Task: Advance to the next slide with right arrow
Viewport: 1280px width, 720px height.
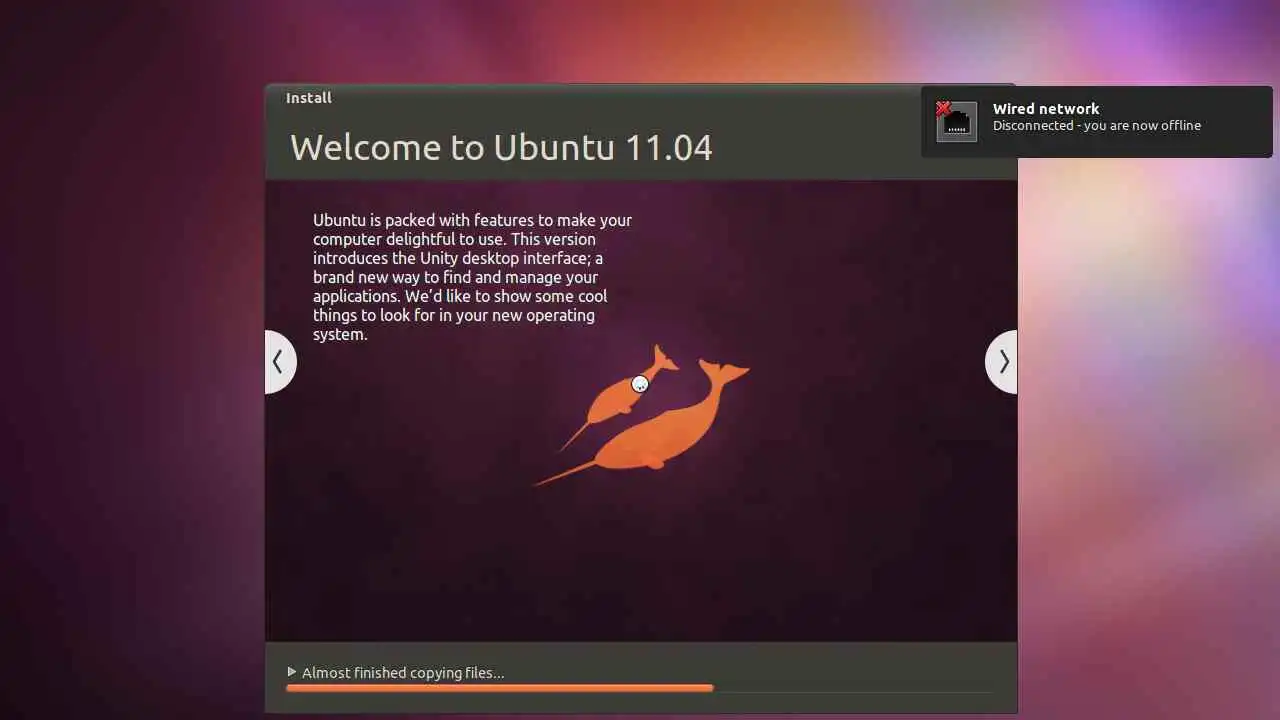Action: coord(1002,361)
